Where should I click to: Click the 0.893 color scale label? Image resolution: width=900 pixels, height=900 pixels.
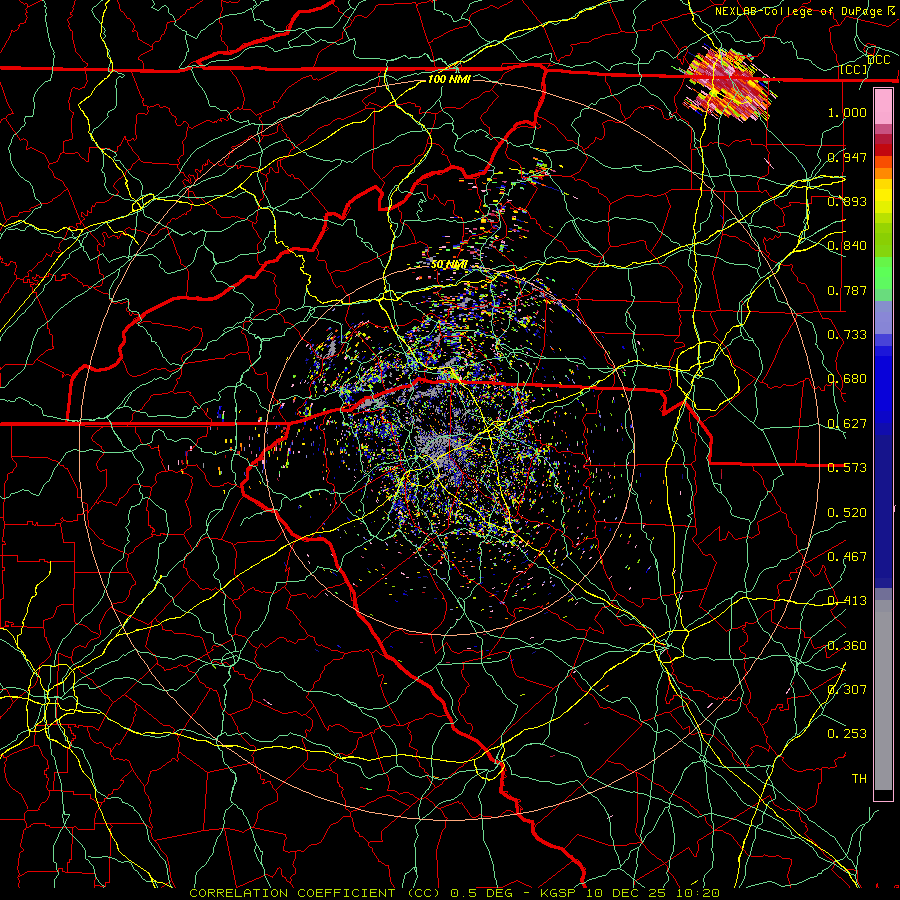847,201
